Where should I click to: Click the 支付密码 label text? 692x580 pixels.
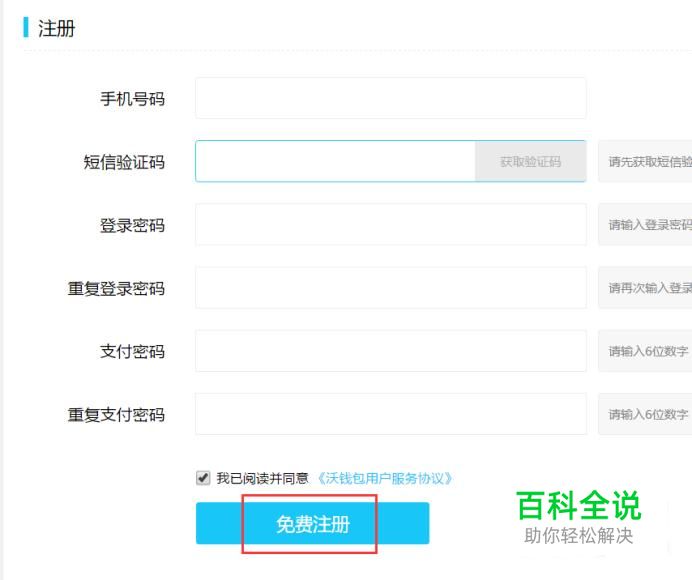(132, 352)
